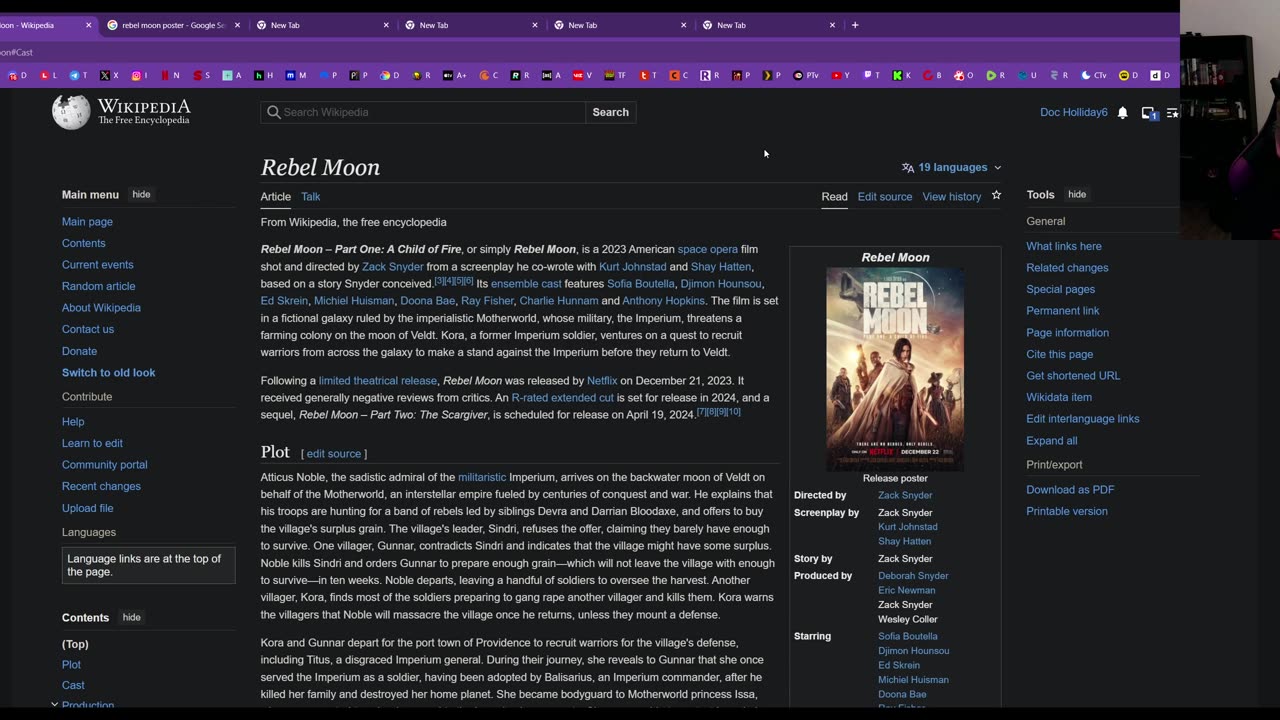Image resolution: width=1280 pixels, height=720 pixels.
Task: Jump to Plot in Contents
Action: [71, 664]
